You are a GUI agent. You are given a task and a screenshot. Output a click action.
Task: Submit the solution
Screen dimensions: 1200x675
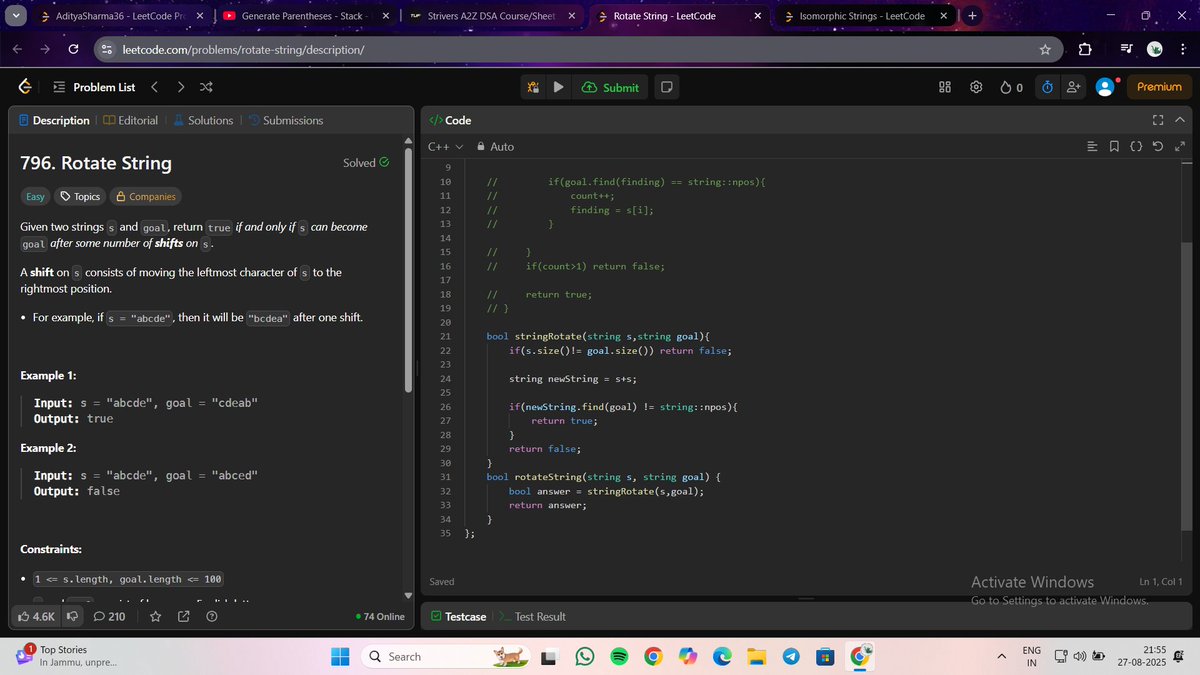pyautogui.click(x=610, y=87)
